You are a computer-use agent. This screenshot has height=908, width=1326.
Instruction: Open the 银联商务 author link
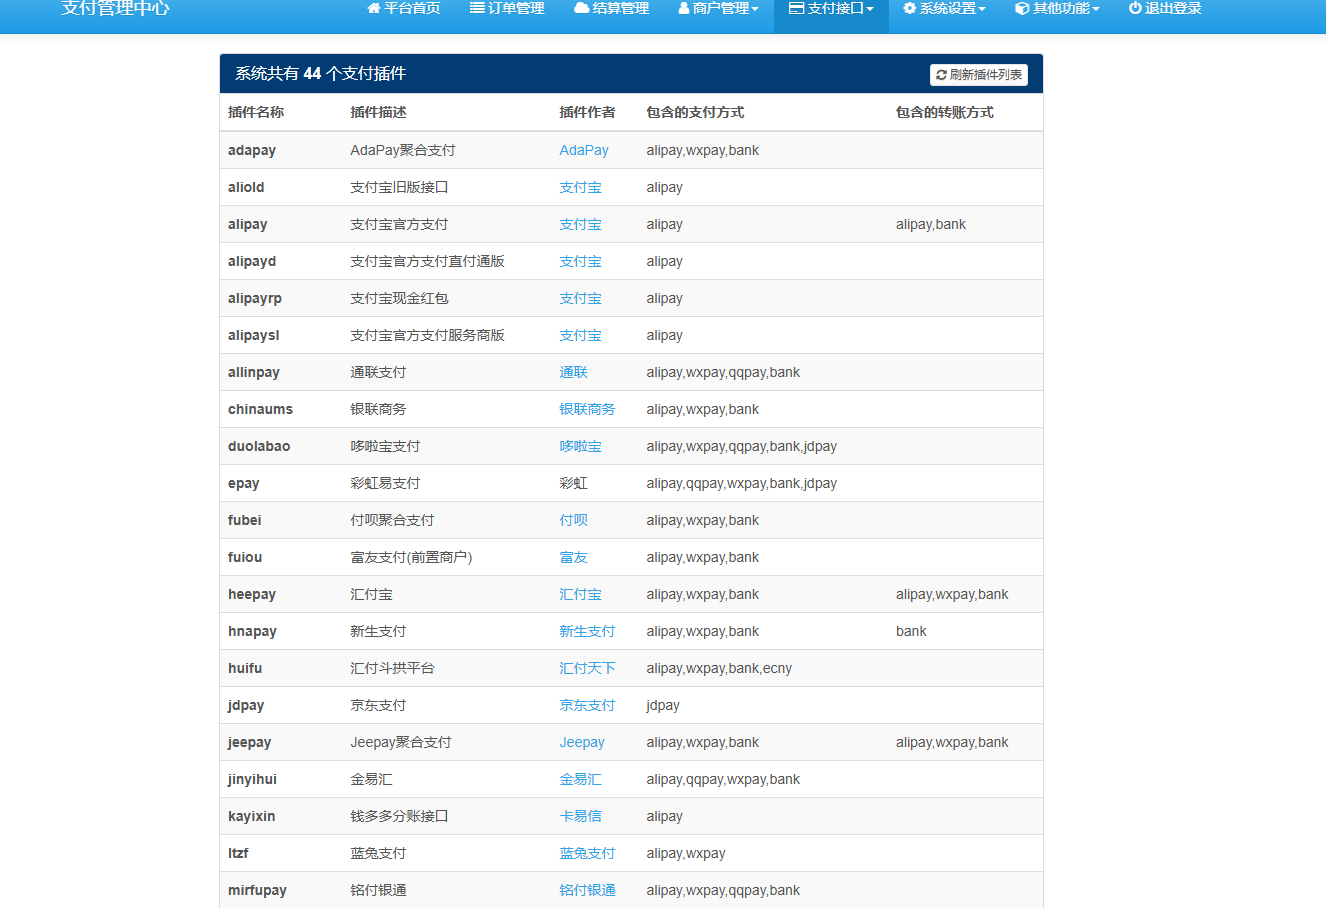(x=587, y=409)
